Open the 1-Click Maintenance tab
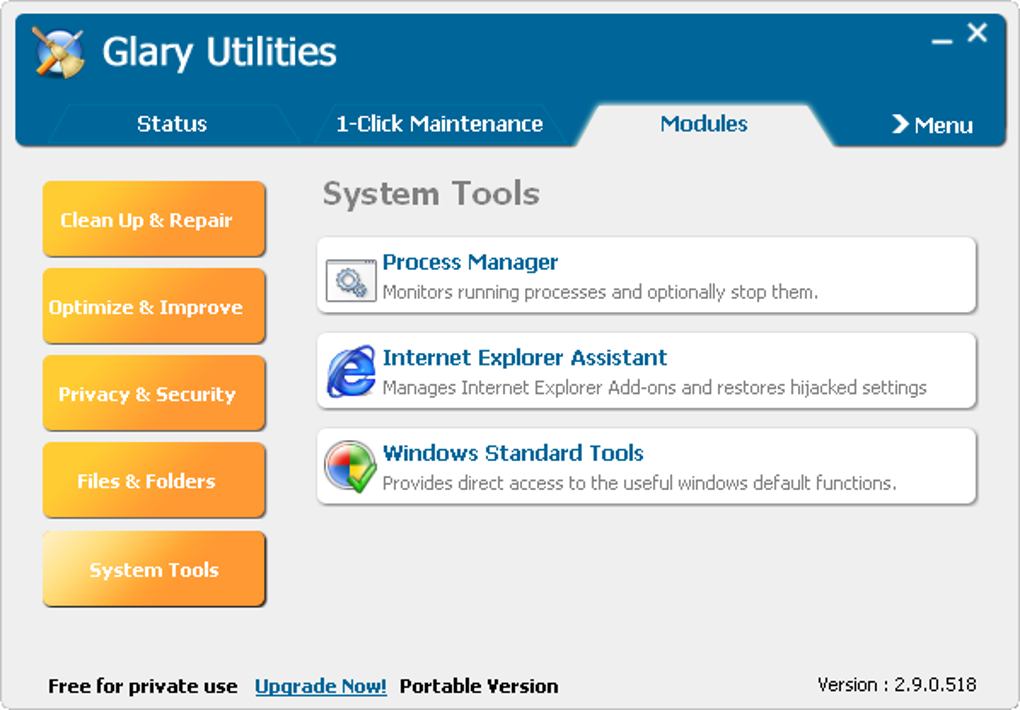Image resolution: width=1020 pixels, height=710 pixels. [x=439, y=124]
